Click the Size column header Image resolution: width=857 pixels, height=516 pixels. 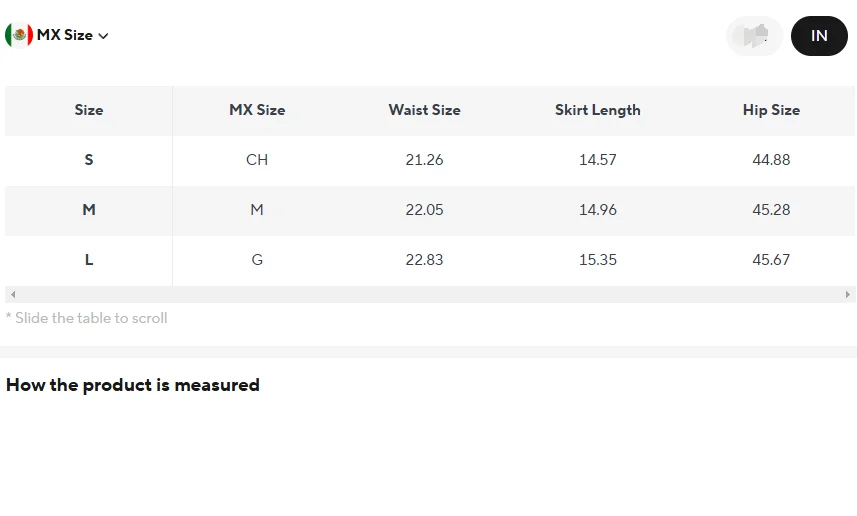(89, 110)
